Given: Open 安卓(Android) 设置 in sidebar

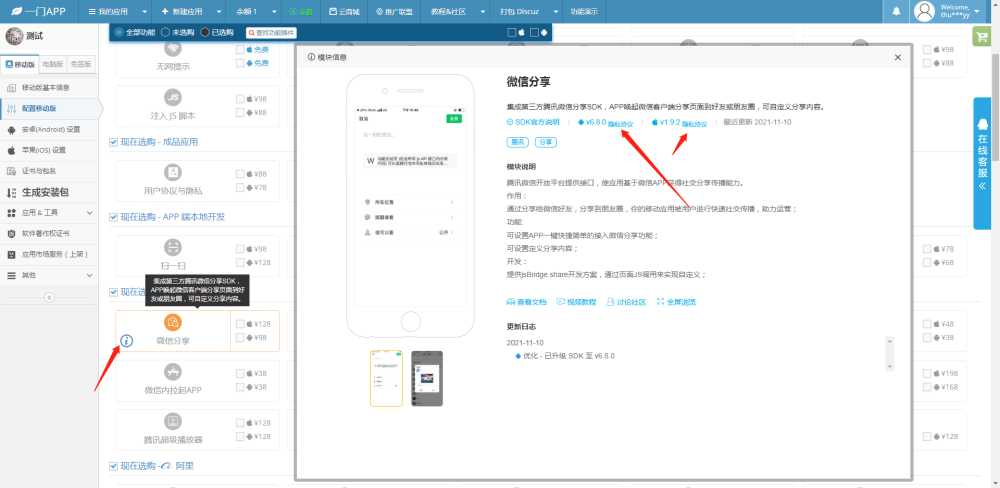Looking at the screenshot, I should pyautogui.click(x=51, y=129).
